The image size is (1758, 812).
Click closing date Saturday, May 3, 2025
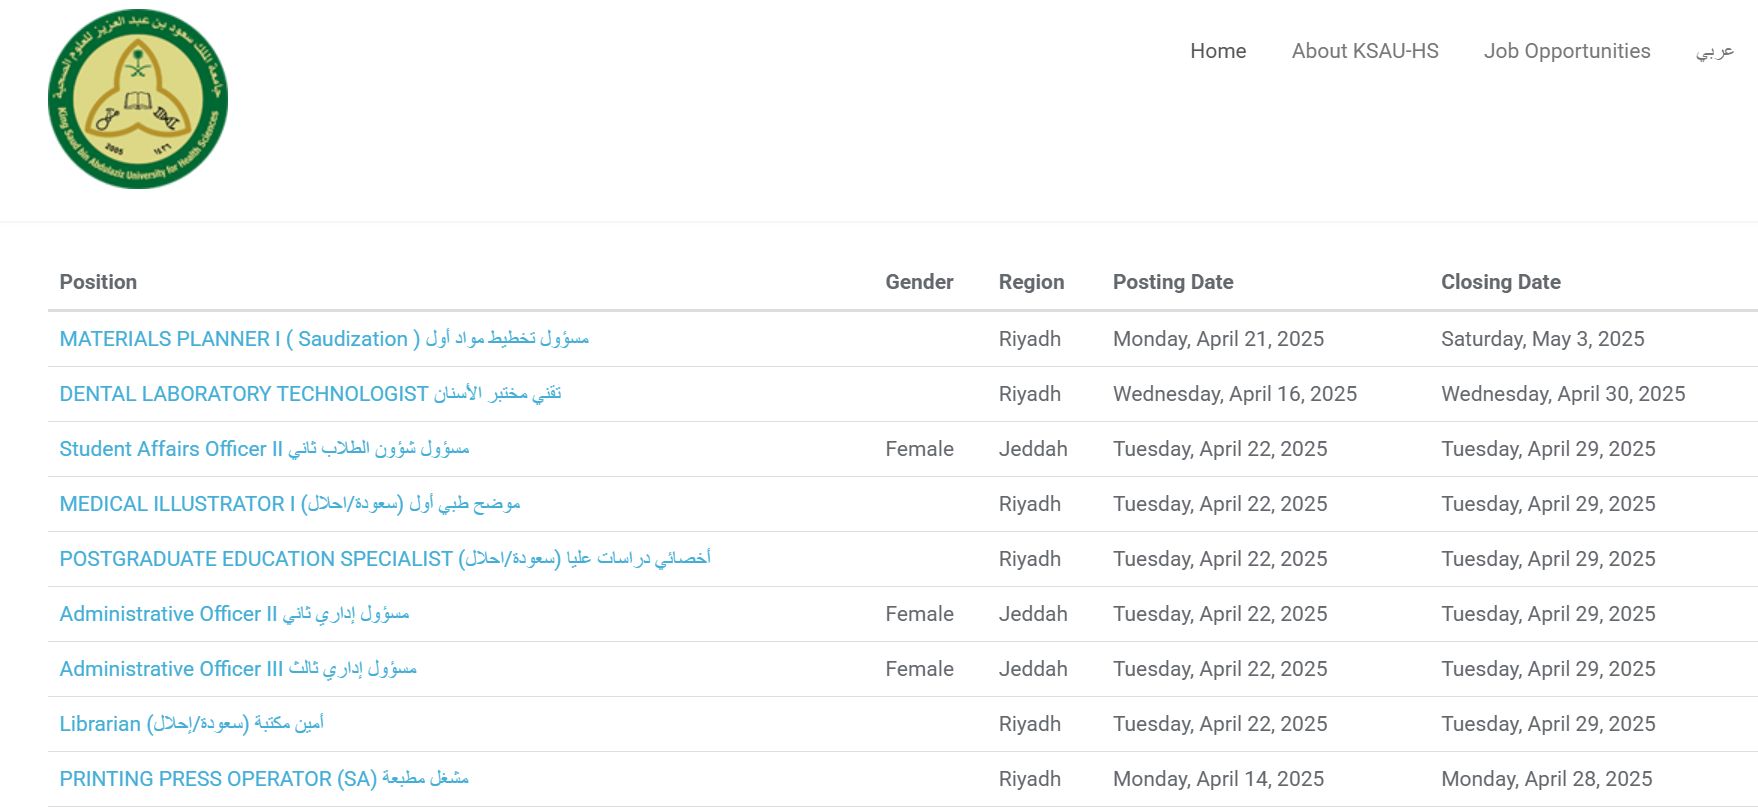(x=1542, y=339)
